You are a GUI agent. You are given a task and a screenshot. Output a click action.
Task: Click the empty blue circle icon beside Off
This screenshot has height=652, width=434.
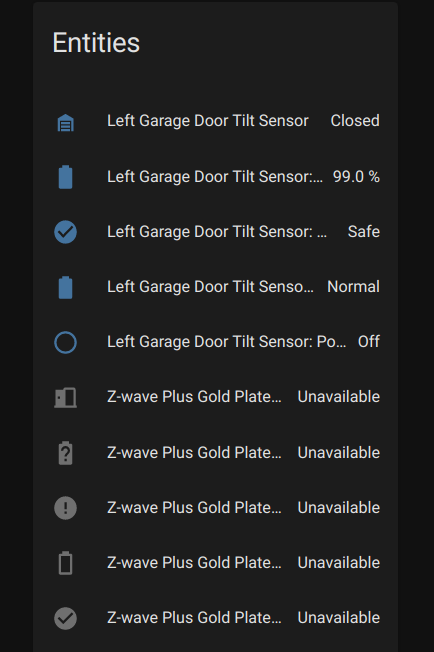point(65,343)
